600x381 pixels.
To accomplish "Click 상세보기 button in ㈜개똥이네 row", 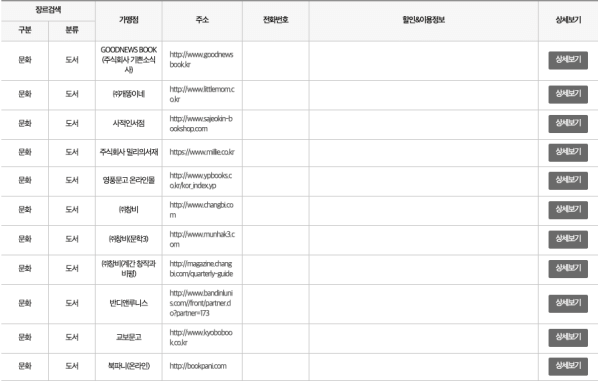I will (568, 94).
